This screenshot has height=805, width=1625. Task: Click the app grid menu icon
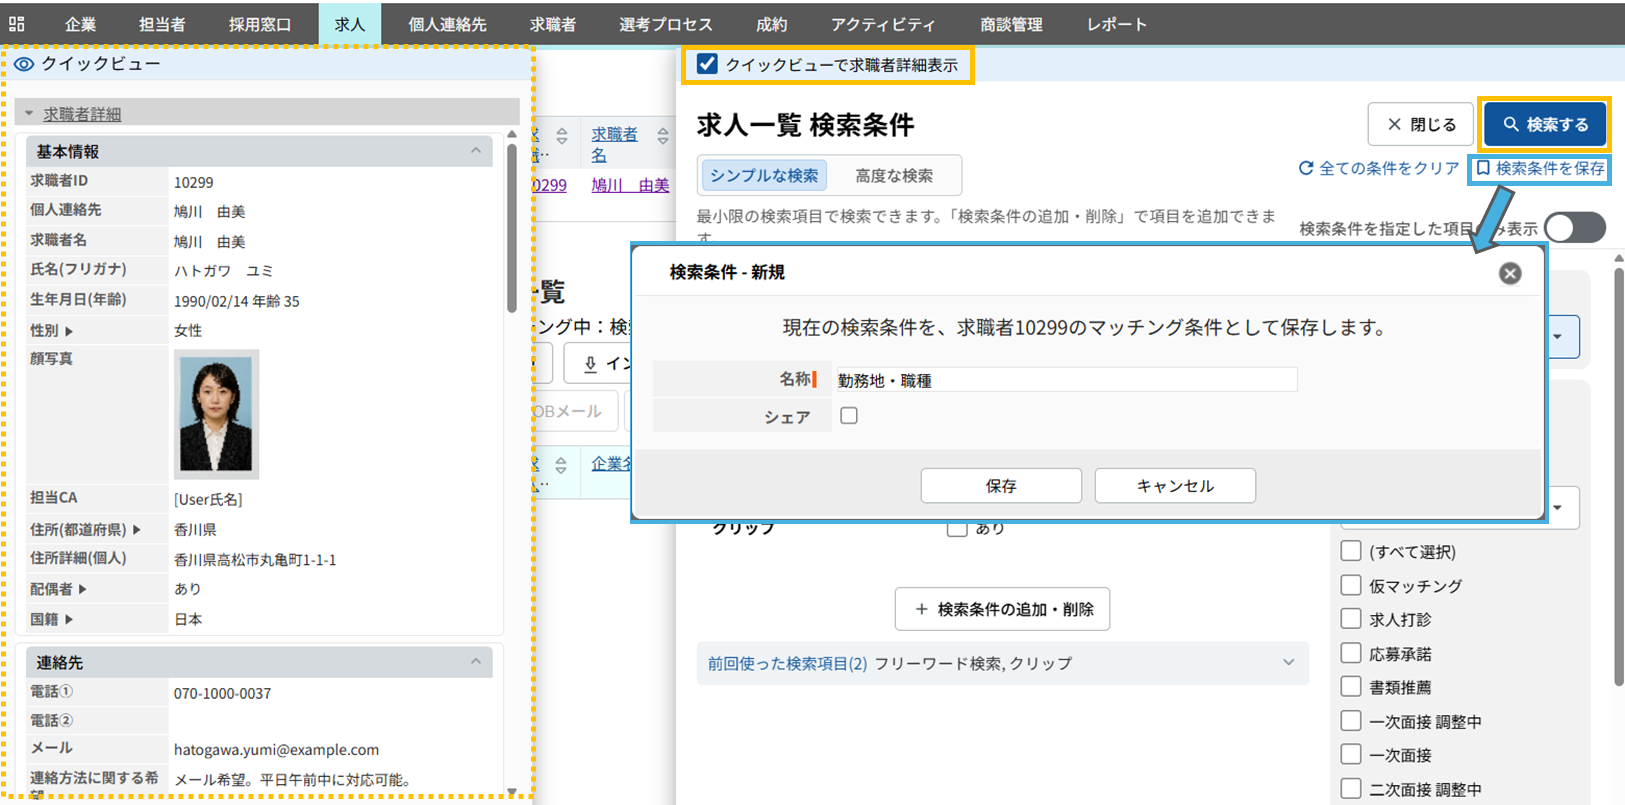[x=17, y=24]
